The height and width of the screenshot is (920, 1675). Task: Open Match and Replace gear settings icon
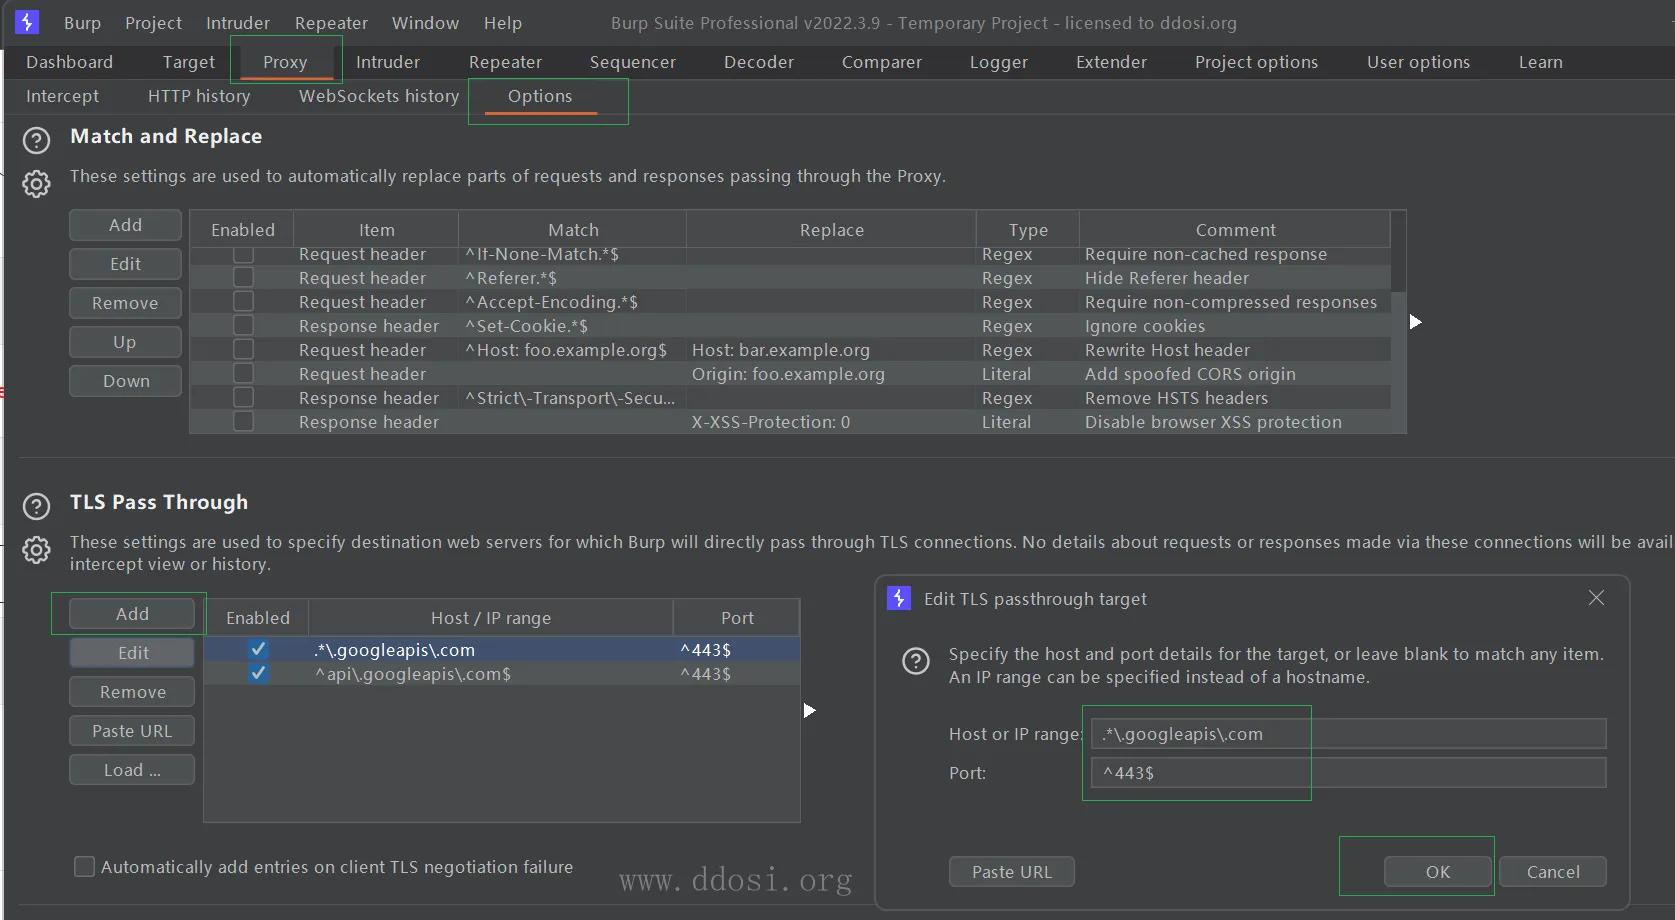pos(36,184)
